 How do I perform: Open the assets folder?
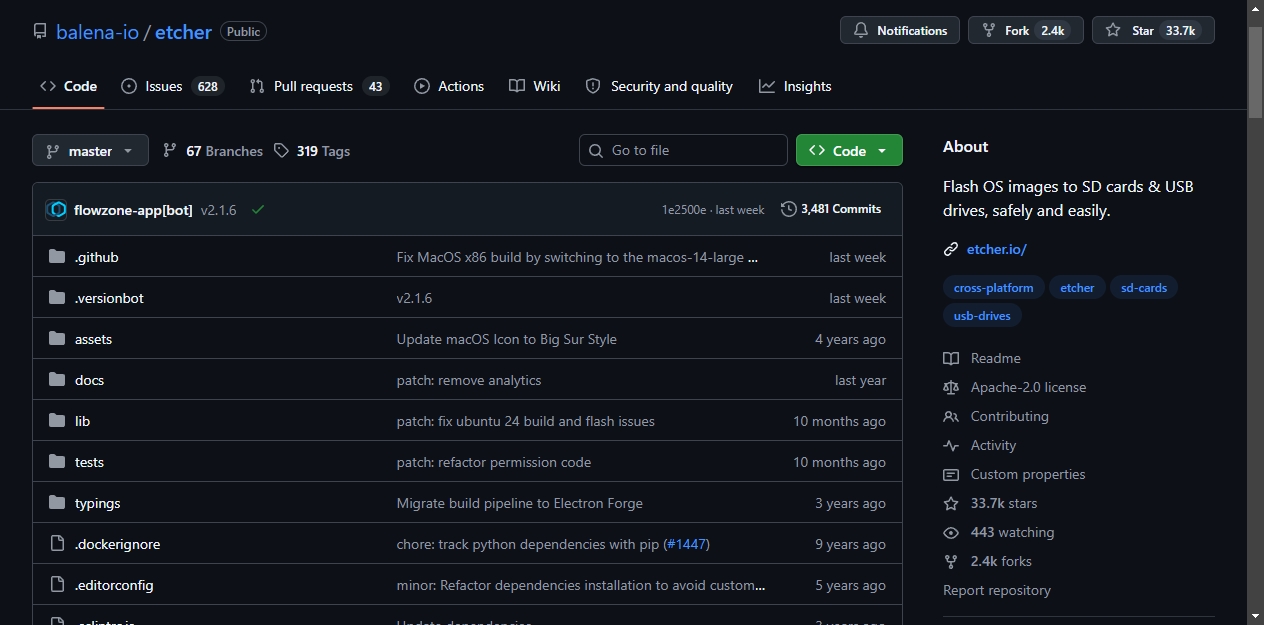pos(93,339)
